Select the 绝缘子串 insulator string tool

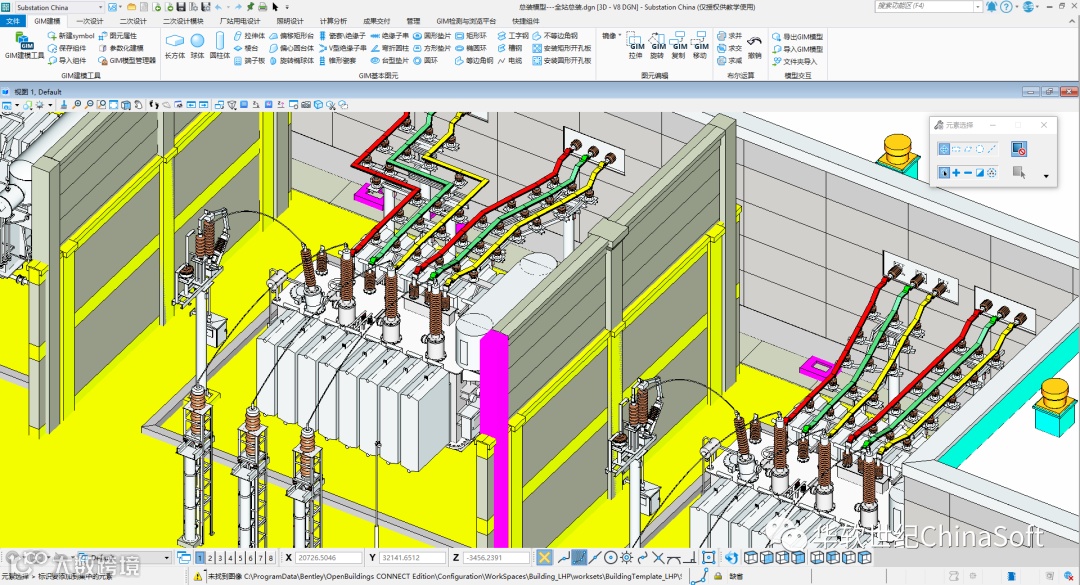pos(389,36)
